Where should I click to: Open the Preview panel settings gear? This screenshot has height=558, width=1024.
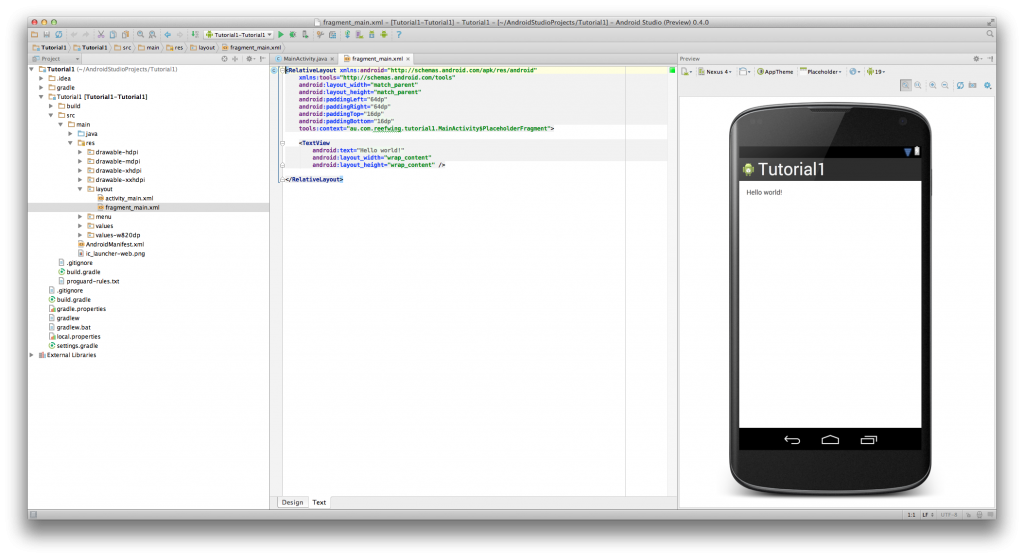pyautogui.click(x=977, y=59)
